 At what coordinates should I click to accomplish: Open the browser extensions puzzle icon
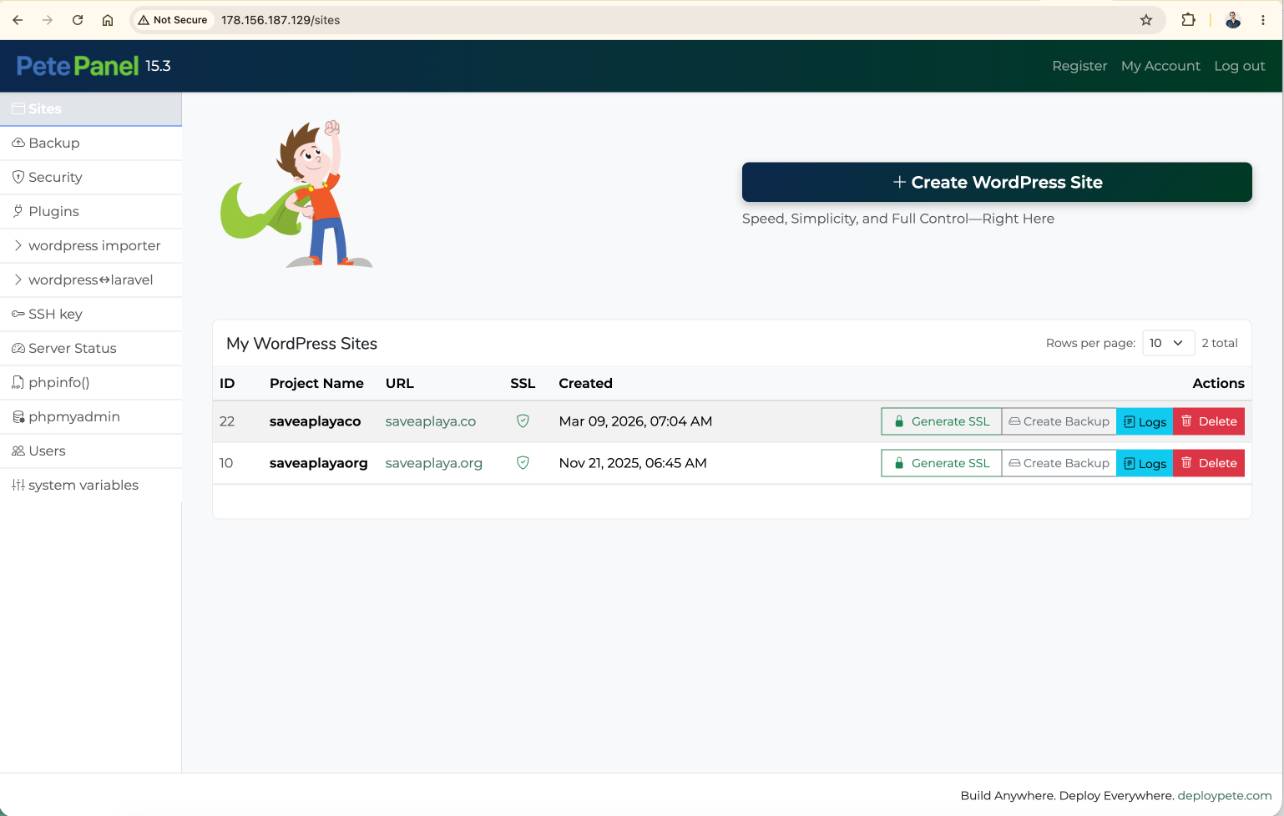click(x=1188, y=20)
